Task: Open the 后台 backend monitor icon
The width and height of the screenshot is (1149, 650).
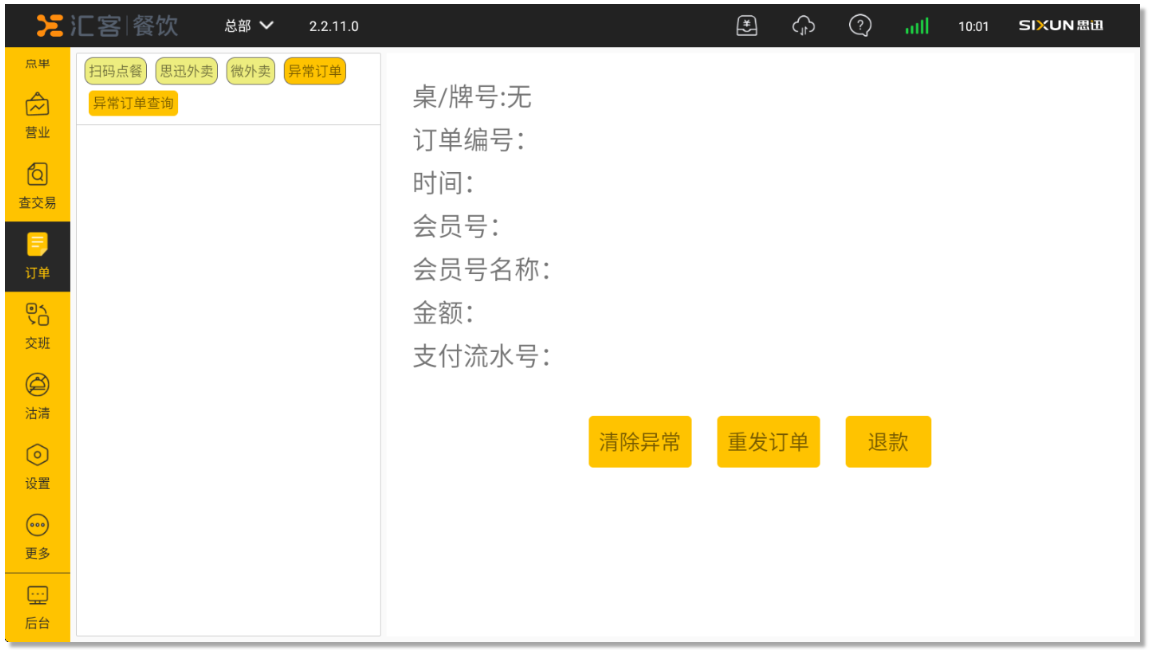Action: pyautogui.click(x=37, y=596)
